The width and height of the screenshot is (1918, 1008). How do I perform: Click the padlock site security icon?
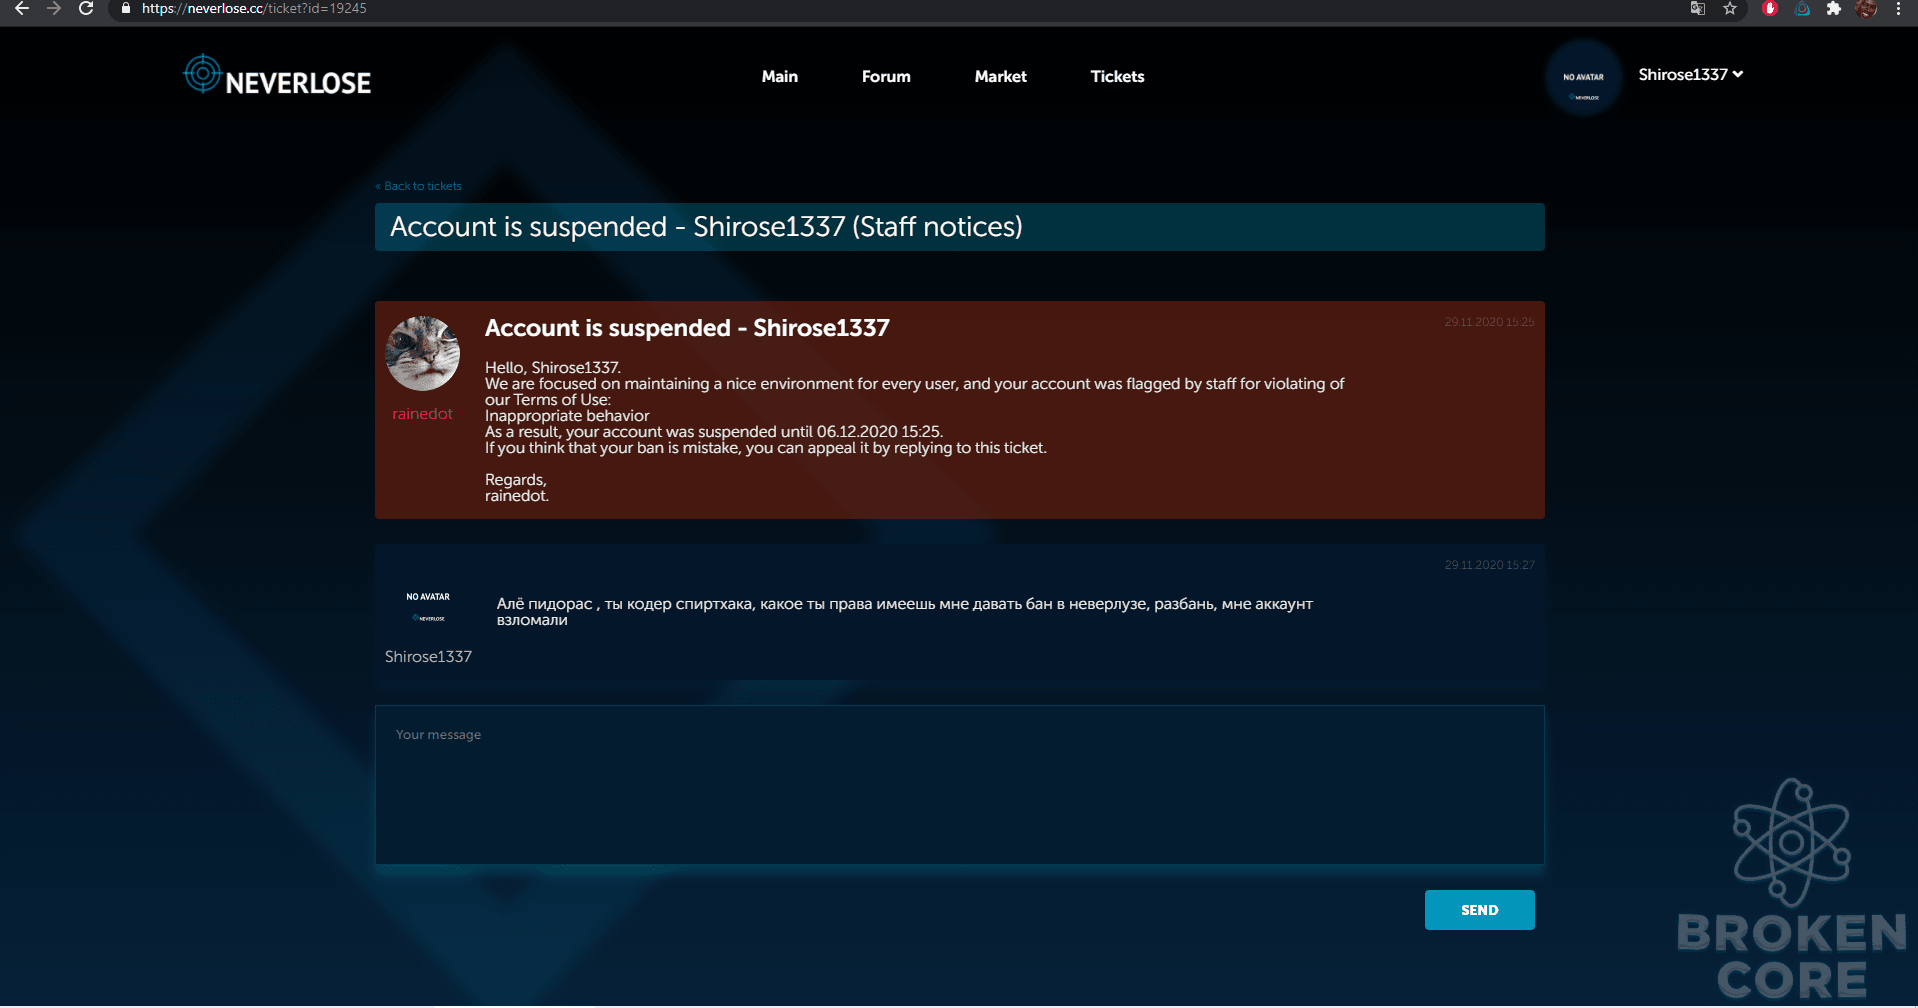tap(126, 8)
